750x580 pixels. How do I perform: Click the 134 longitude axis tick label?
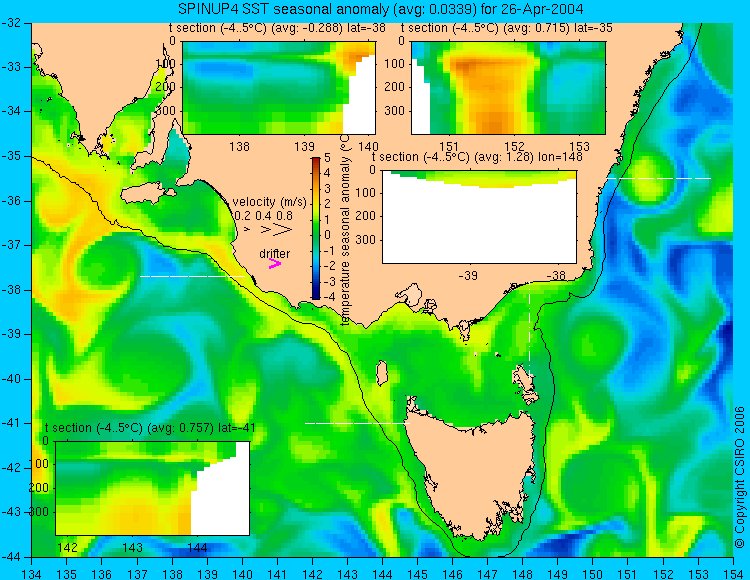(32, 573)
